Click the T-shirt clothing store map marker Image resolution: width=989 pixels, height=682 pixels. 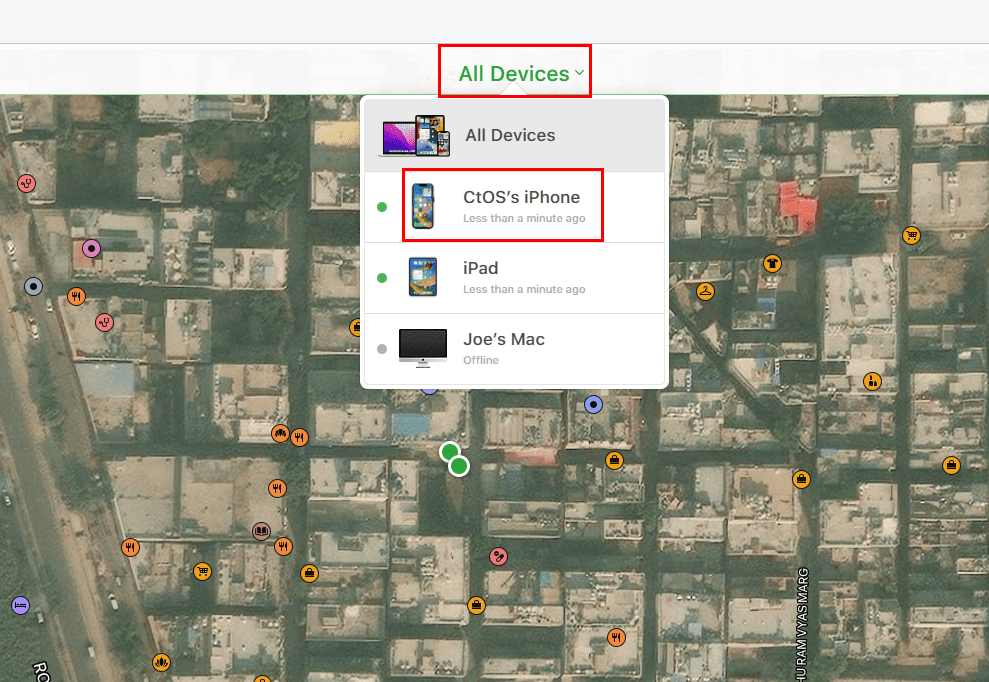point(772,263)
